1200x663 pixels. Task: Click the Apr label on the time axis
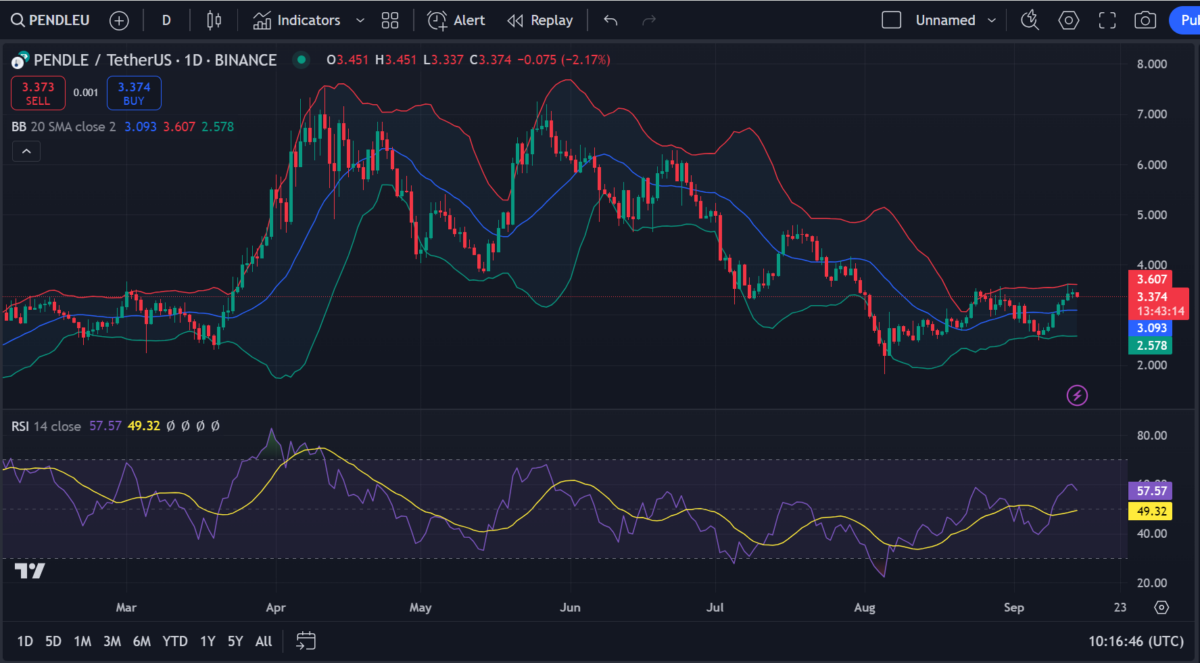277,607
